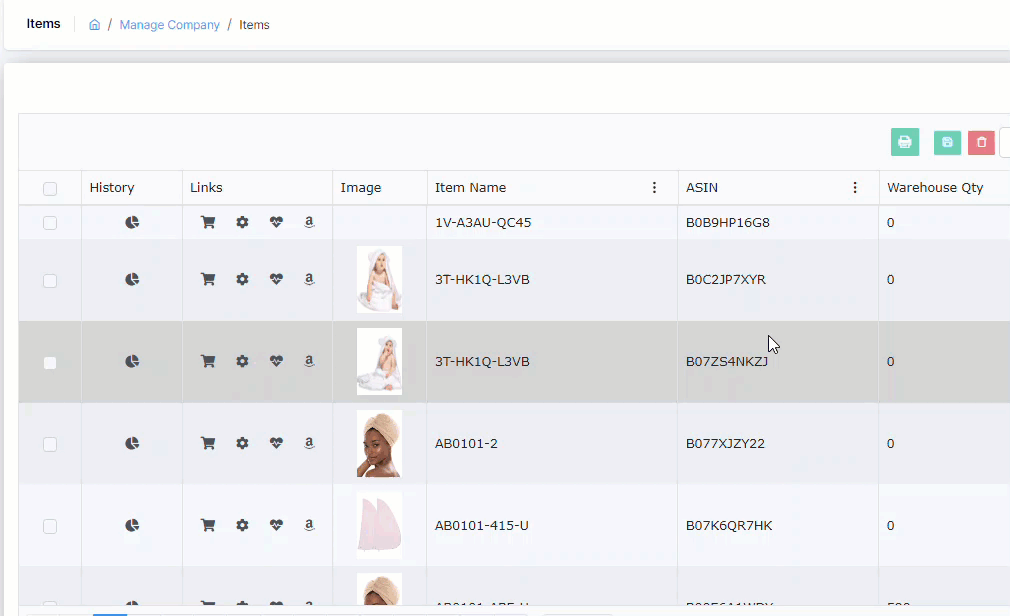Open history chart for AB0101-415-U
1010x616 pixels.
[x=132, y=525]
